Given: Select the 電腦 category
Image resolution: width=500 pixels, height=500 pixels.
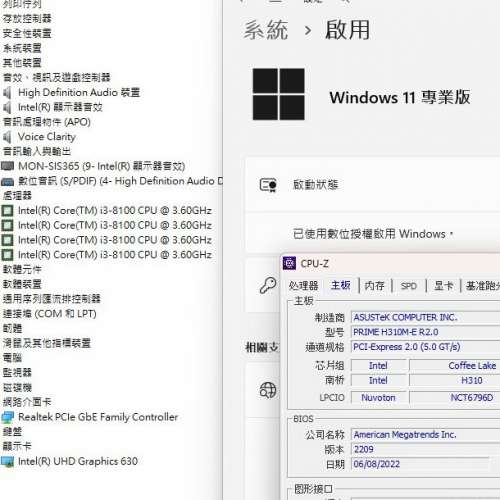Looking at the screenshot, I should click(x=12, y=358).
